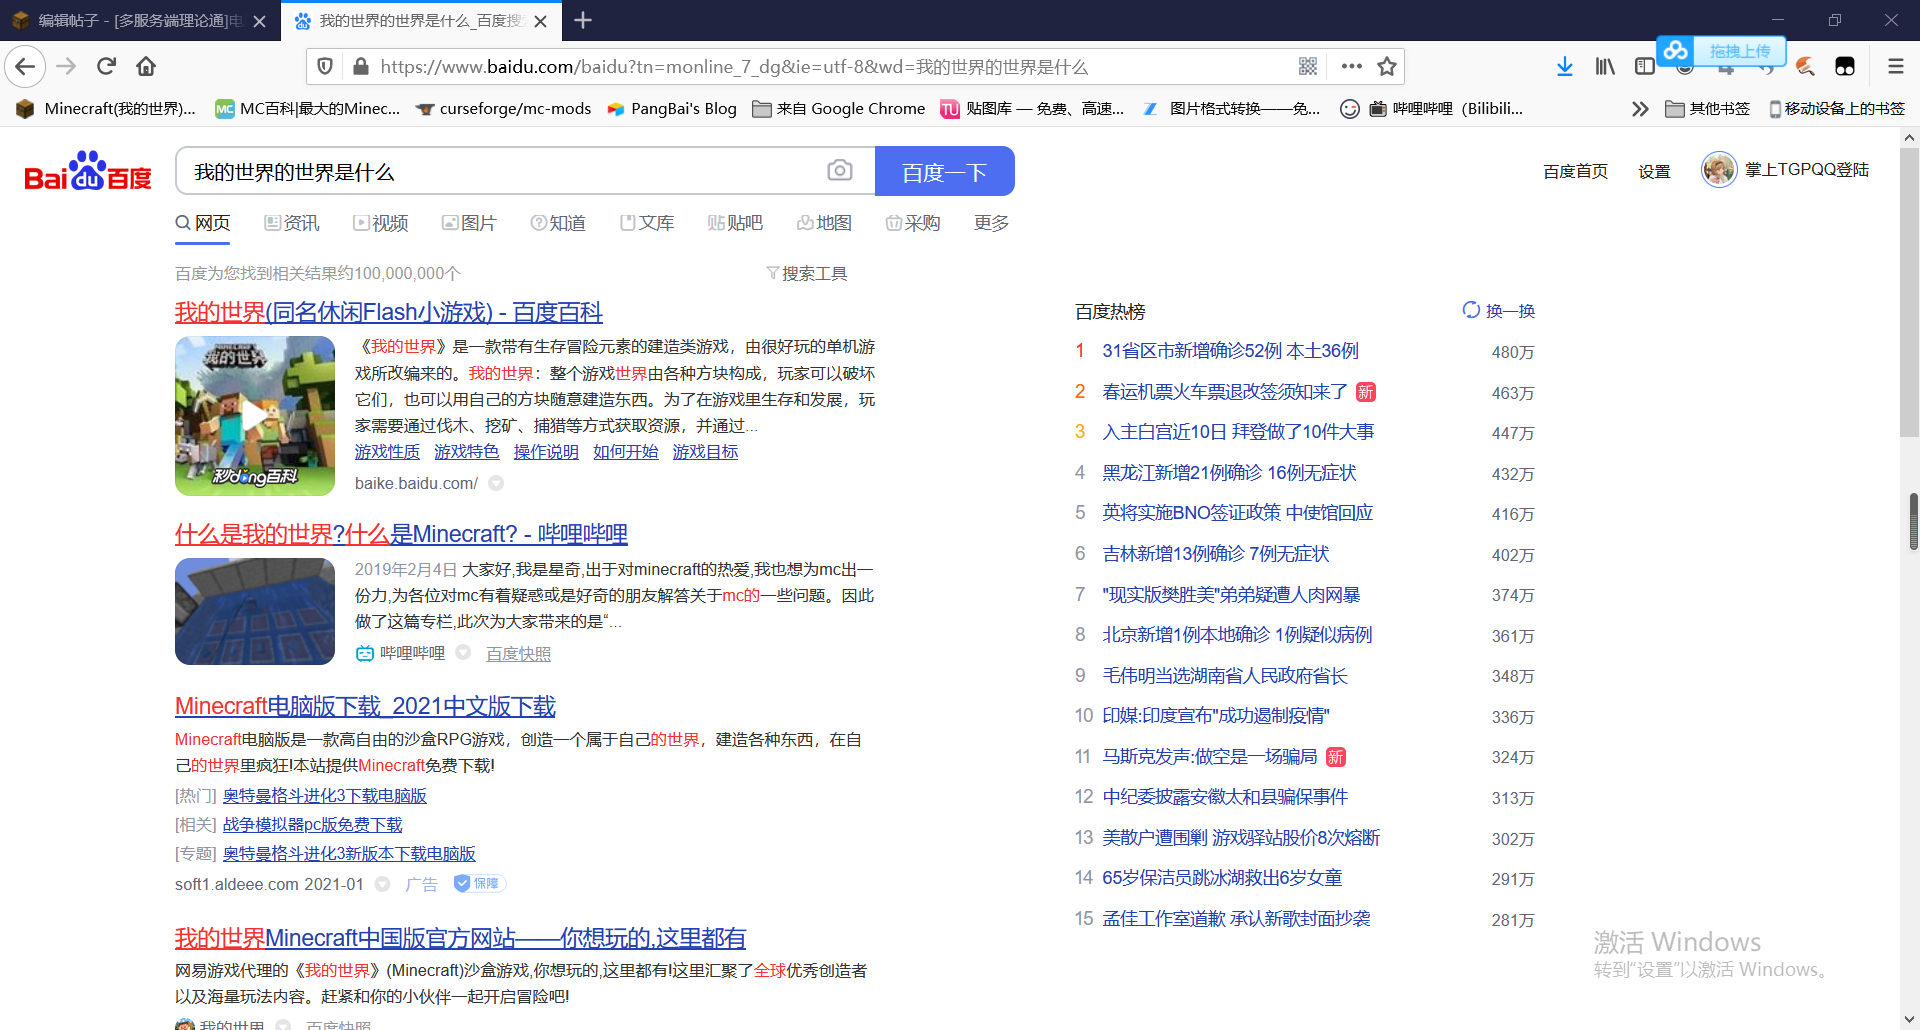
Task: Open the 来自 Google Chrome bookmark folder
Action: (839, 109)
